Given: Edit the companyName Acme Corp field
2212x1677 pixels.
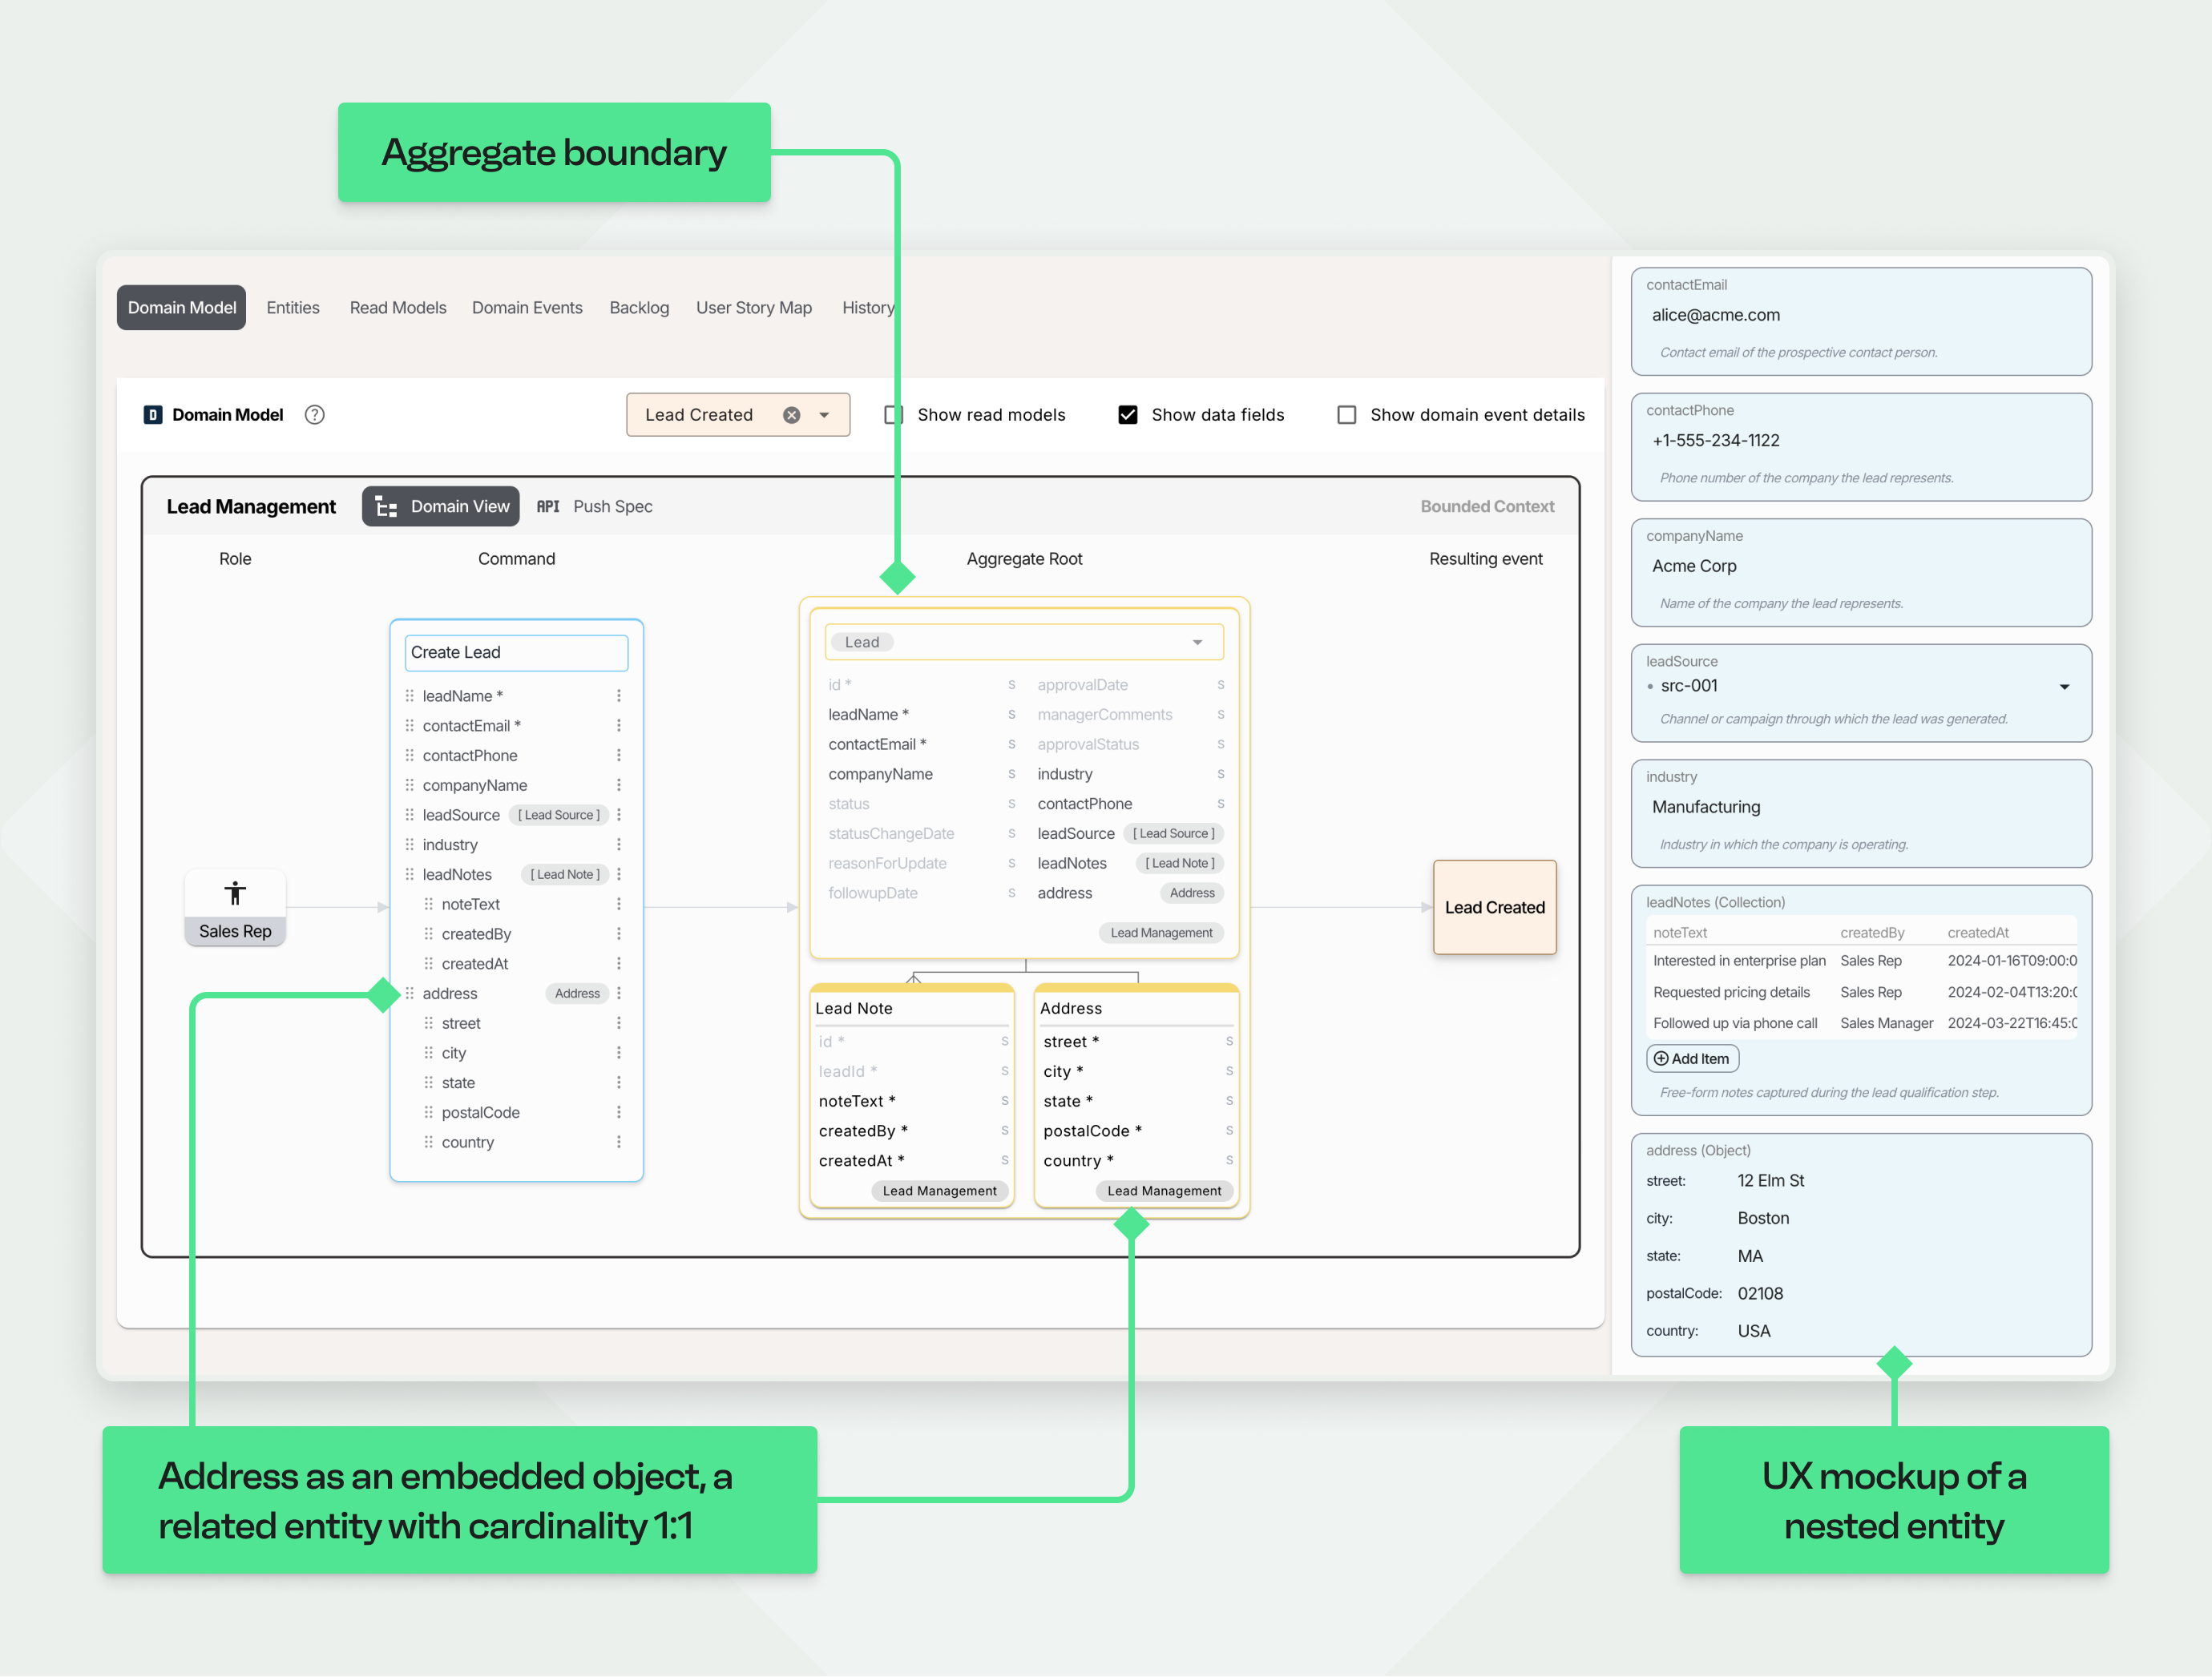Looking at the screenshot, I should coord(1861,572).
